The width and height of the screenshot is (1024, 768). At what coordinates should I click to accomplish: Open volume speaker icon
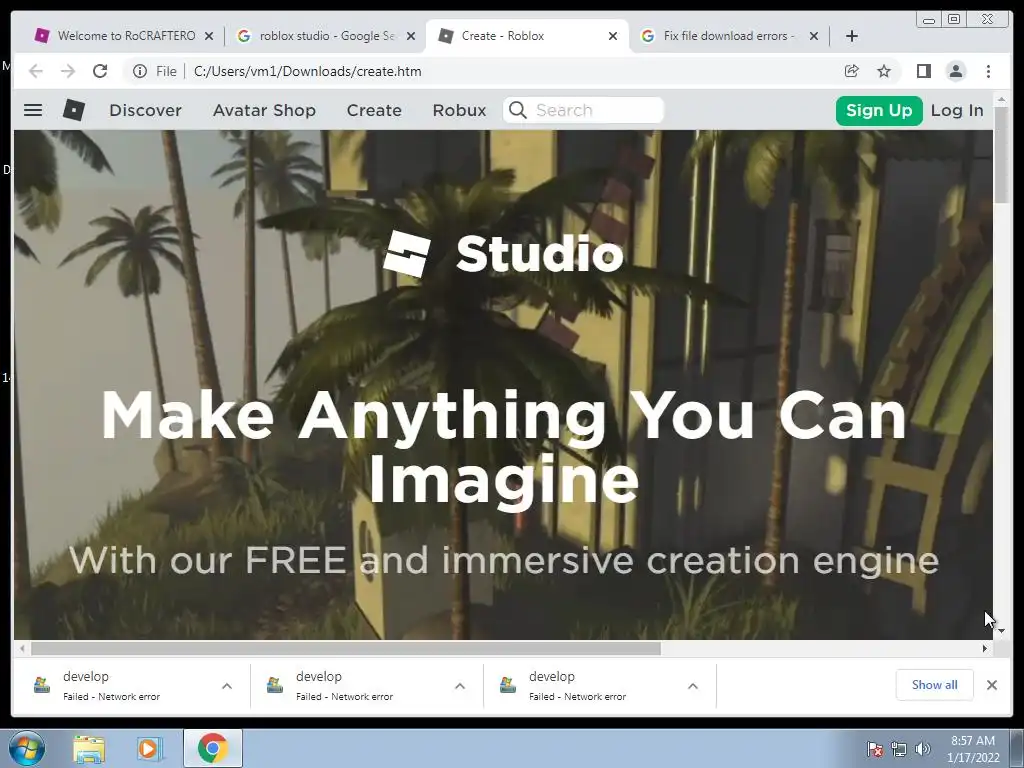pyautogui.click(x=923, y=749)
